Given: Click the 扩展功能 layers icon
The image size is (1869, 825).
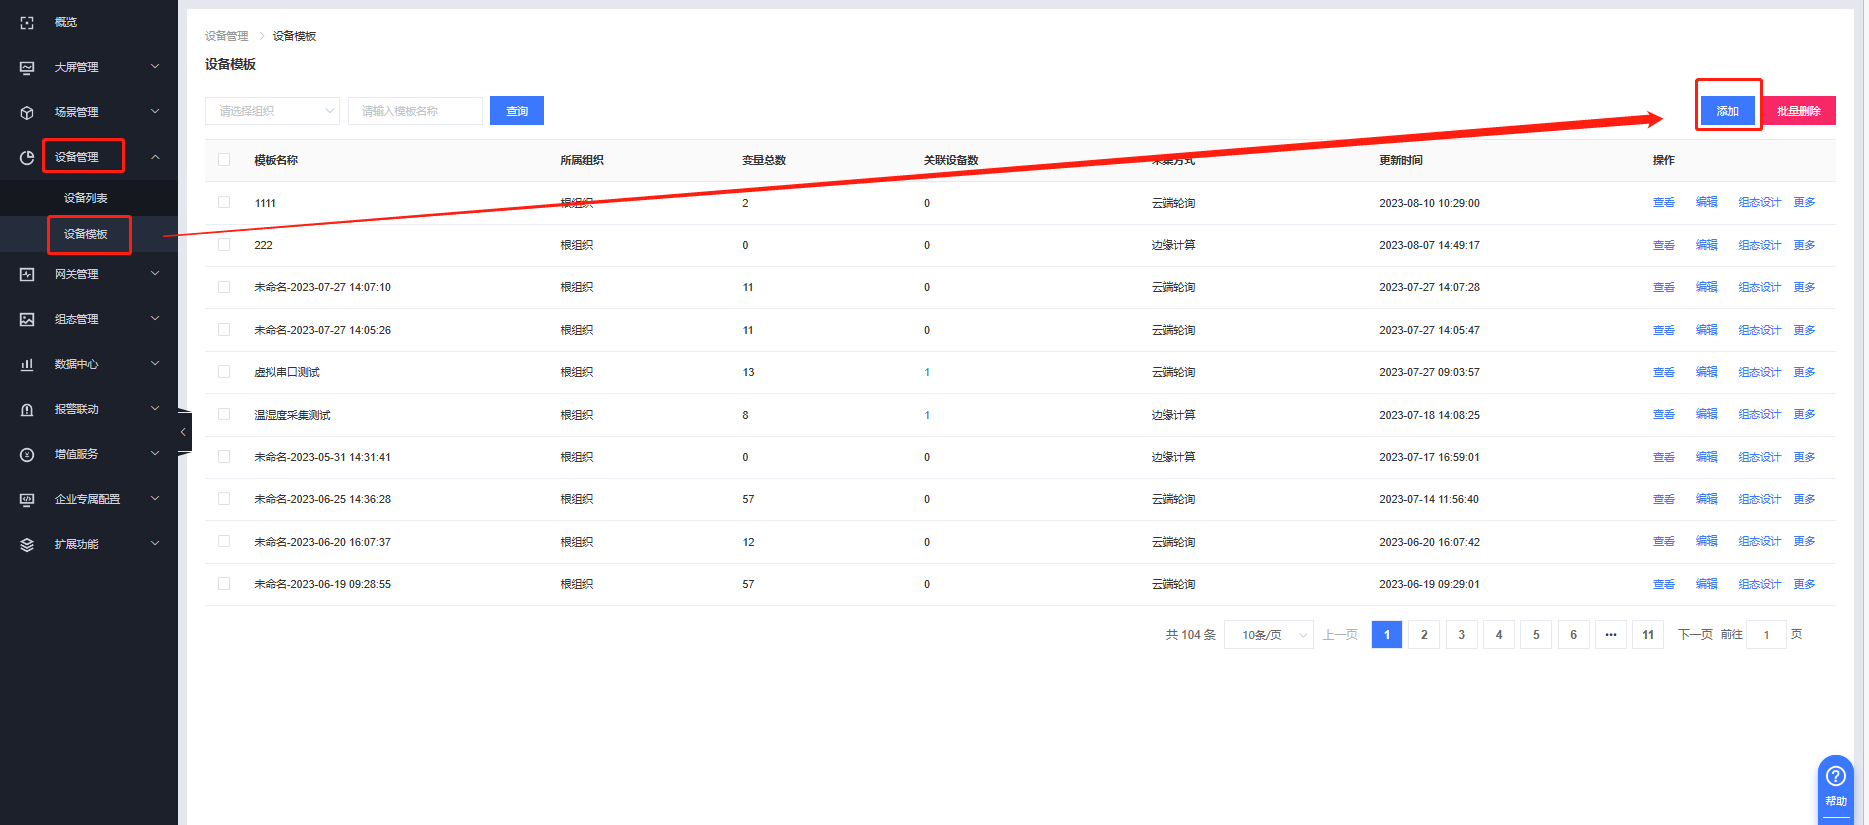Looking at the screenshot, I should 27,544.
